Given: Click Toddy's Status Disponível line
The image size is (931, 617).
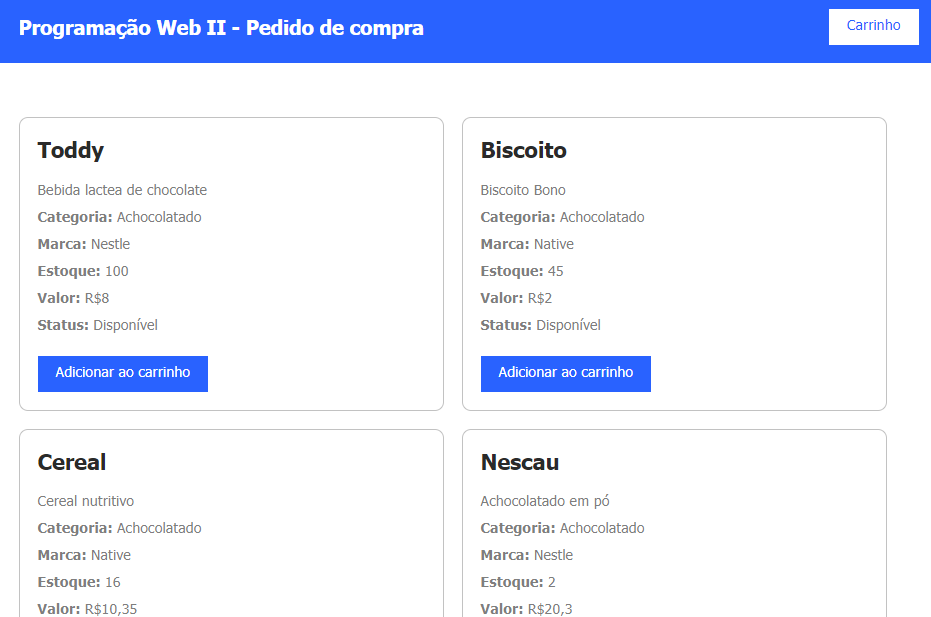Looking at the screenshot, I should 98,325.
